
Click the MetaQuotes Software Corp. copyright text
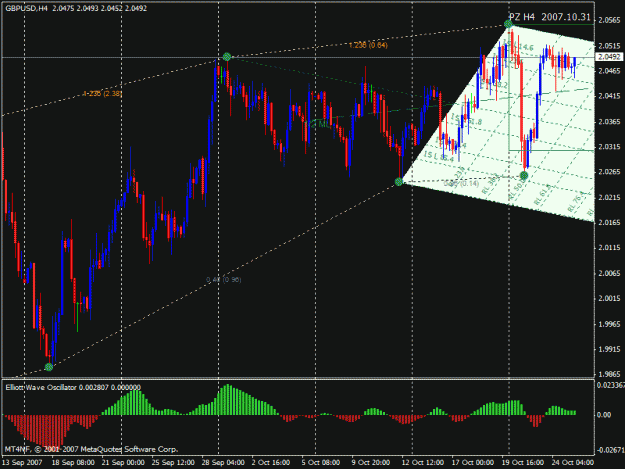pyautogui.click(x=91, y=449)
